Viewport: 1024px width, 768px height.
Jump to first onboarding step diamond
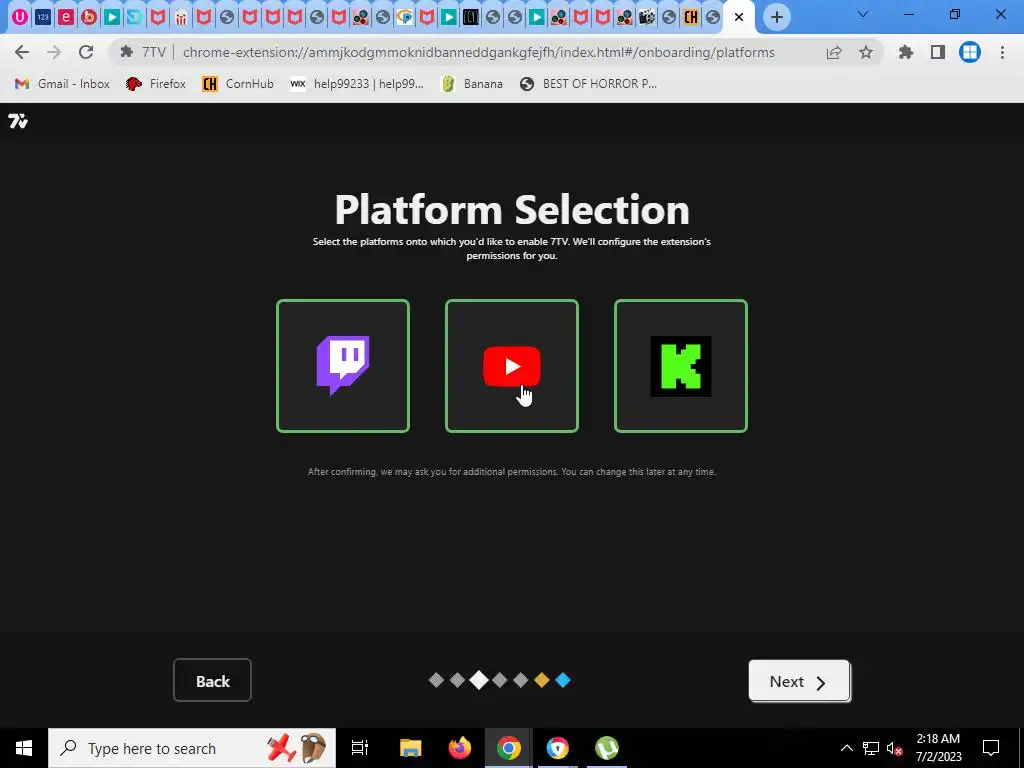(x=436, y=680)
